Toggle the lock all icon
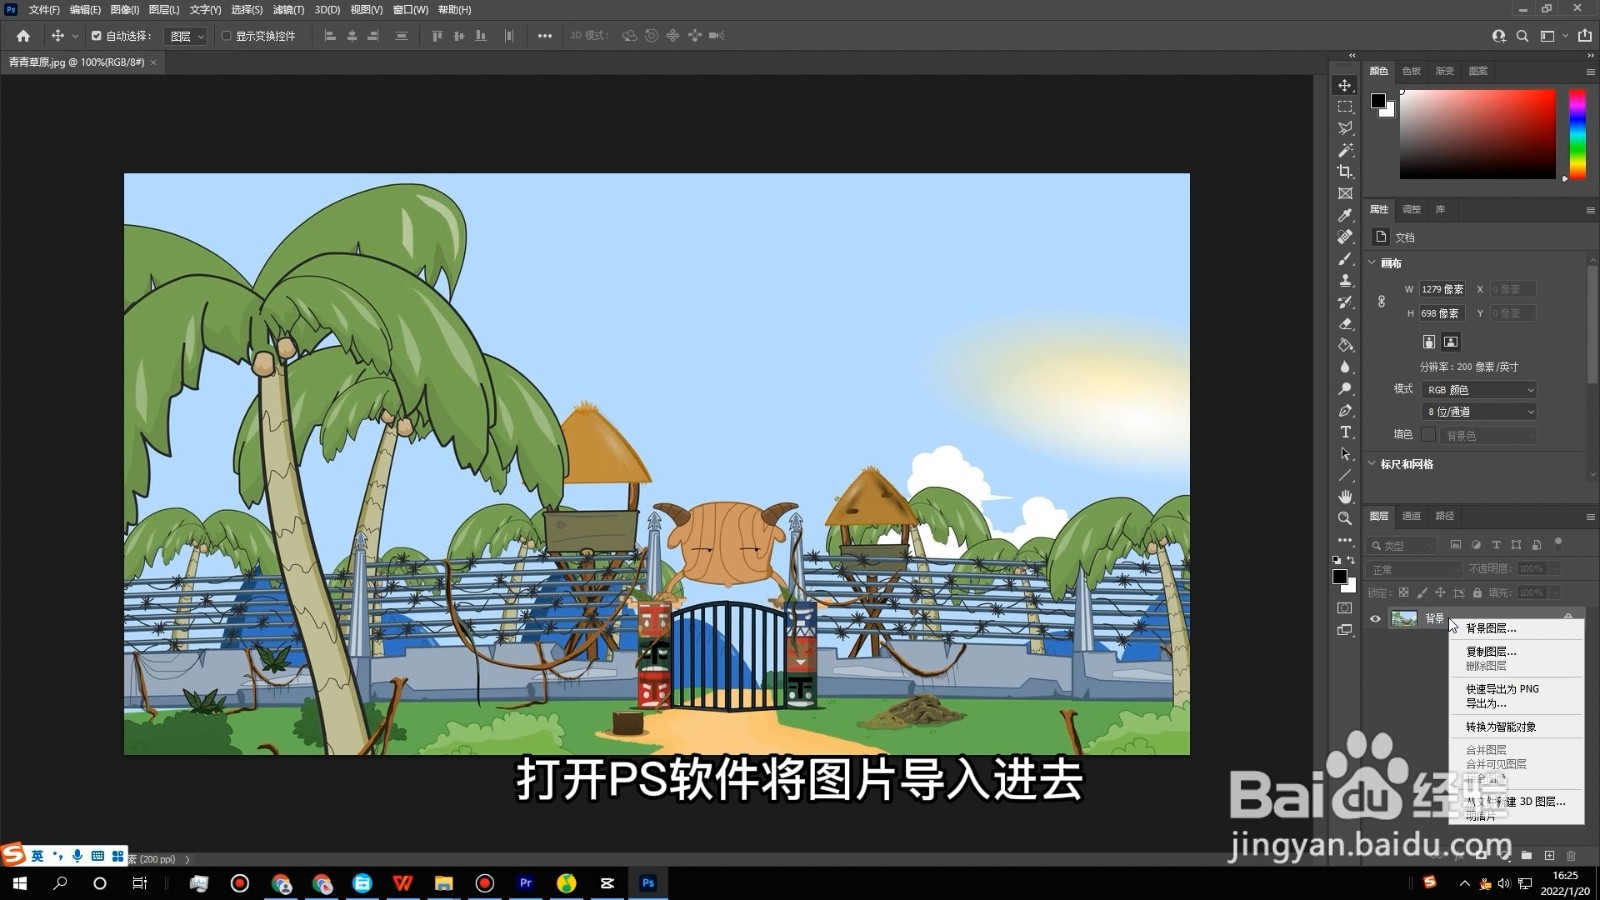 [x=1477, y=593]
